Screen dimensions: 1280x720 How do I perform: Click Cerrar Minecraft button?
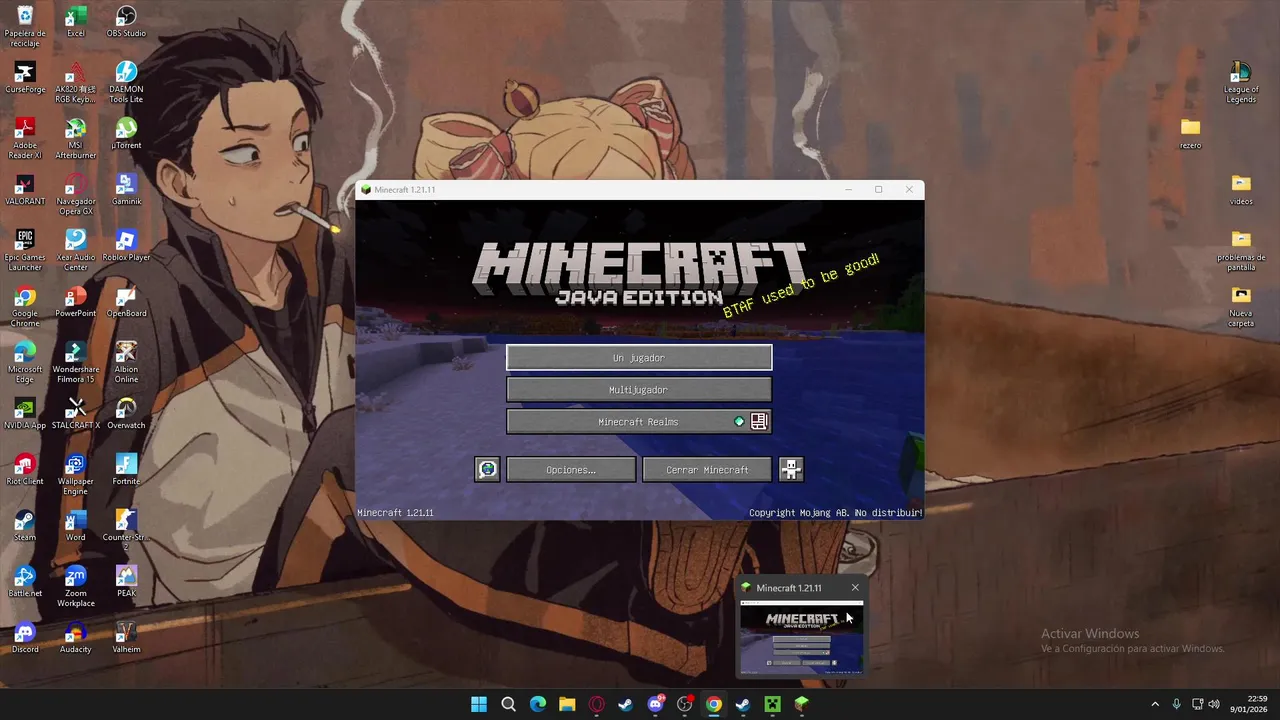[x=707, y=469]
